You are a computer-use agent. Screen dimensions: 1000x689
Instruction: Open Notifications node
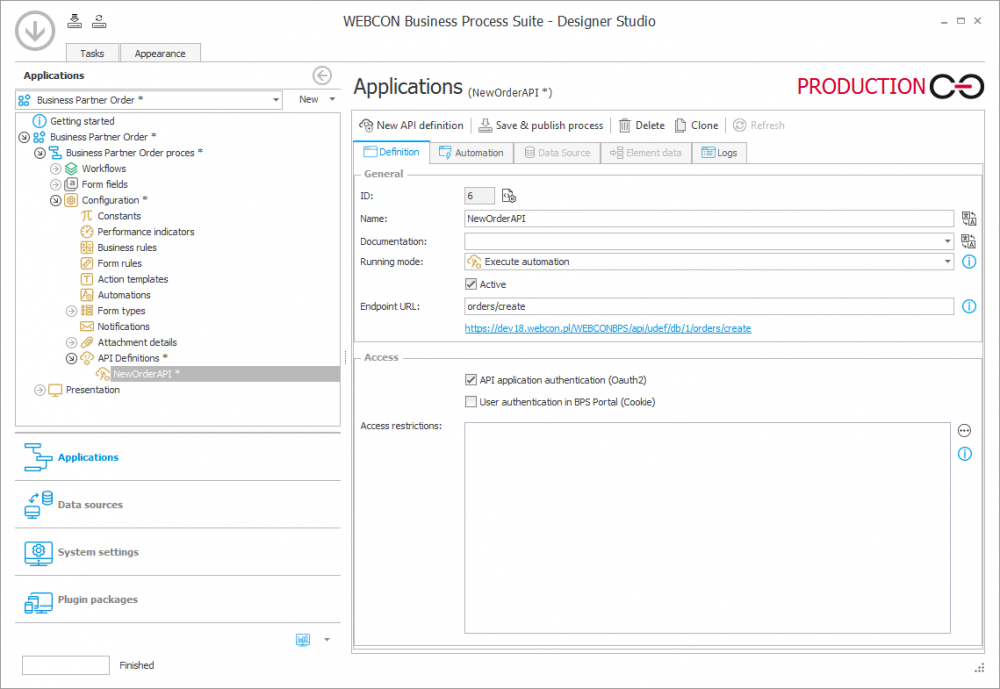(x=123, y=327)
